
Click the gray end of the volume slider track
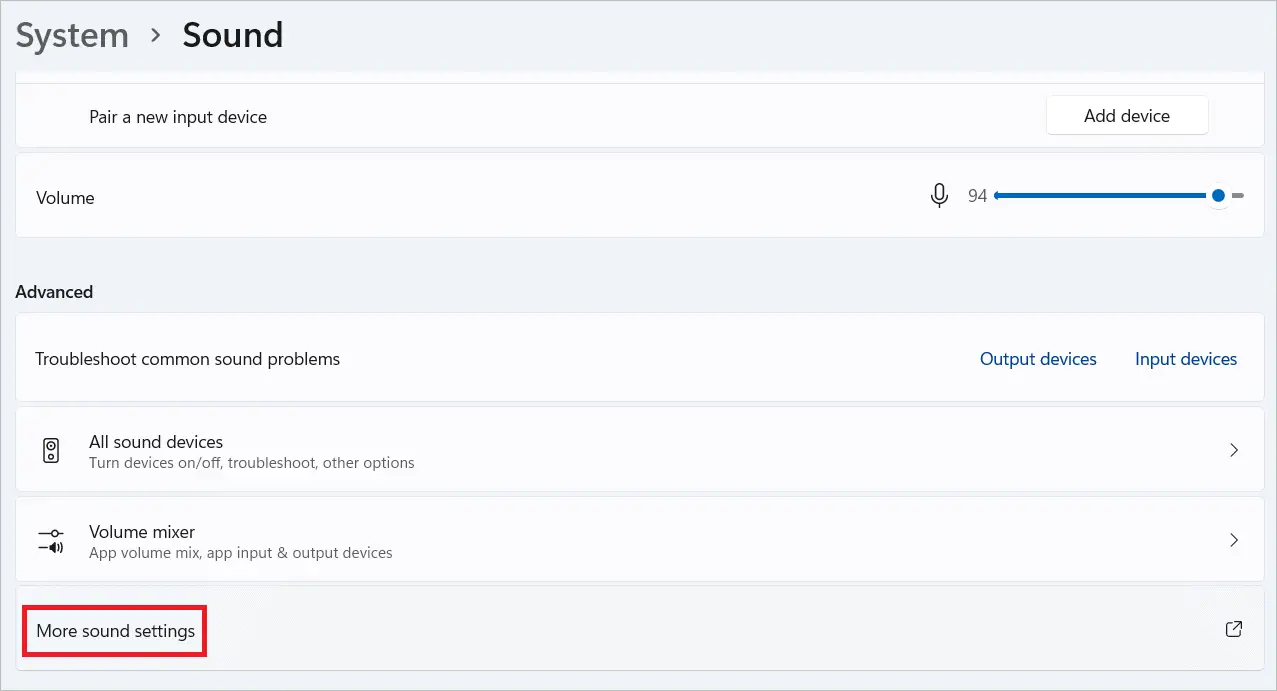[1237, 196]
